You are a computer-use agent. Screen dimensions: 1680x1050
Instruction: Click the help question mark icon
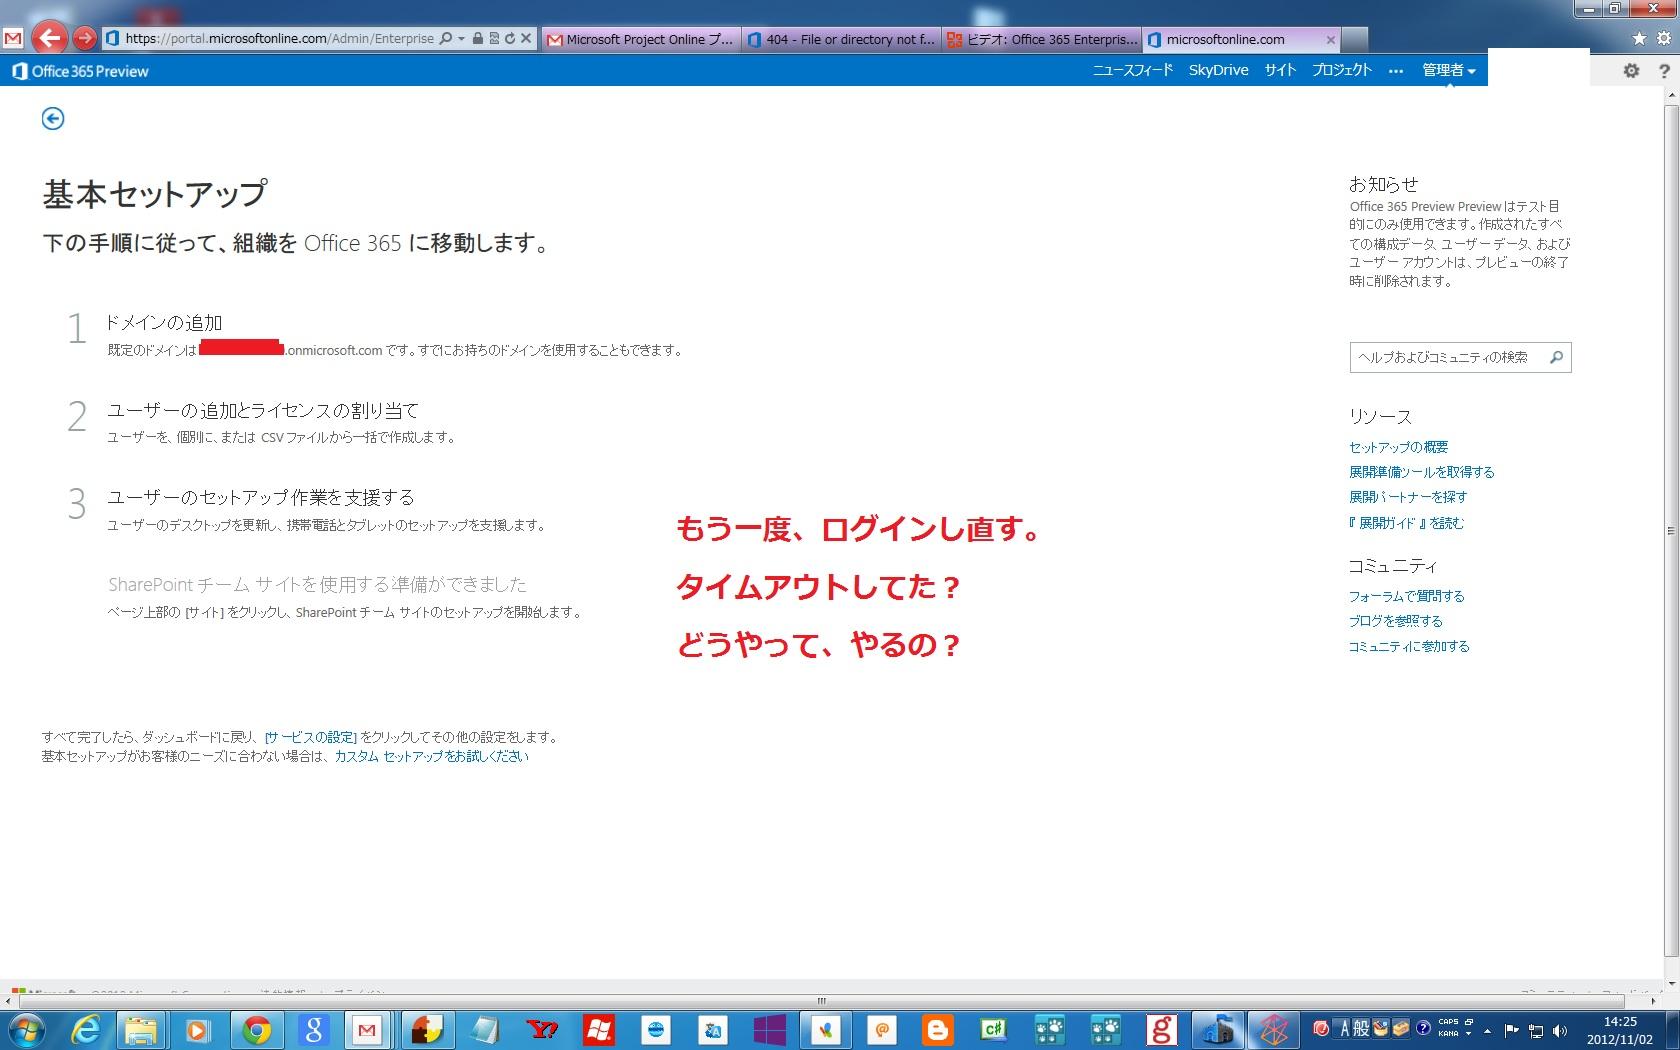pos(1664,71)
